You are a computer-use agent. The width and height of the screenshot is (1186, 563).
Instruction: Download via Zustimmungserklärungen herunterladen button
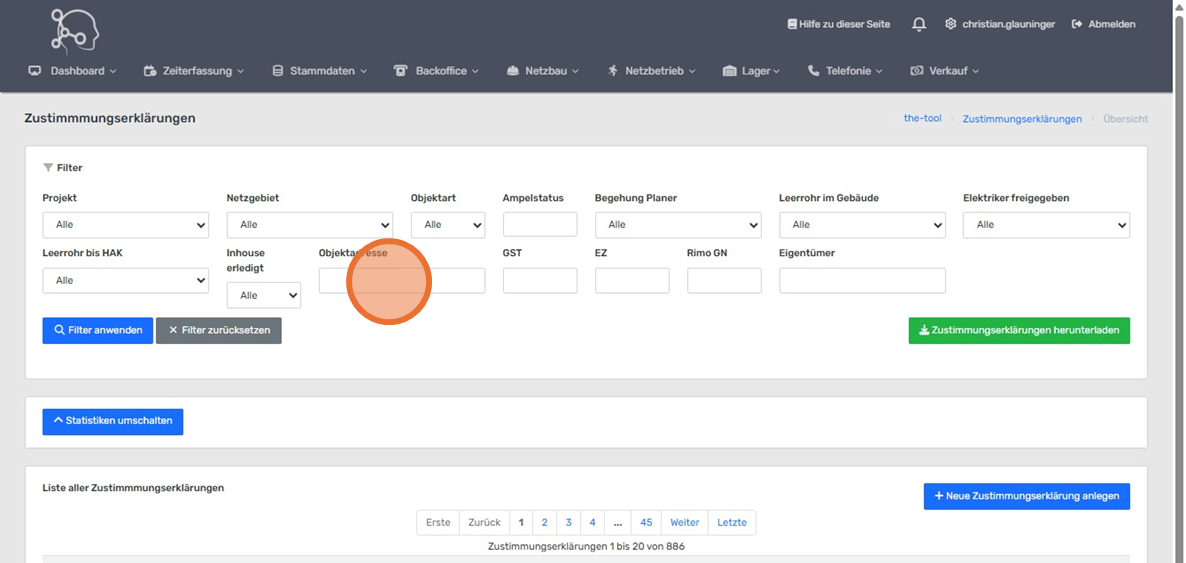click(x=1018, y=330)
